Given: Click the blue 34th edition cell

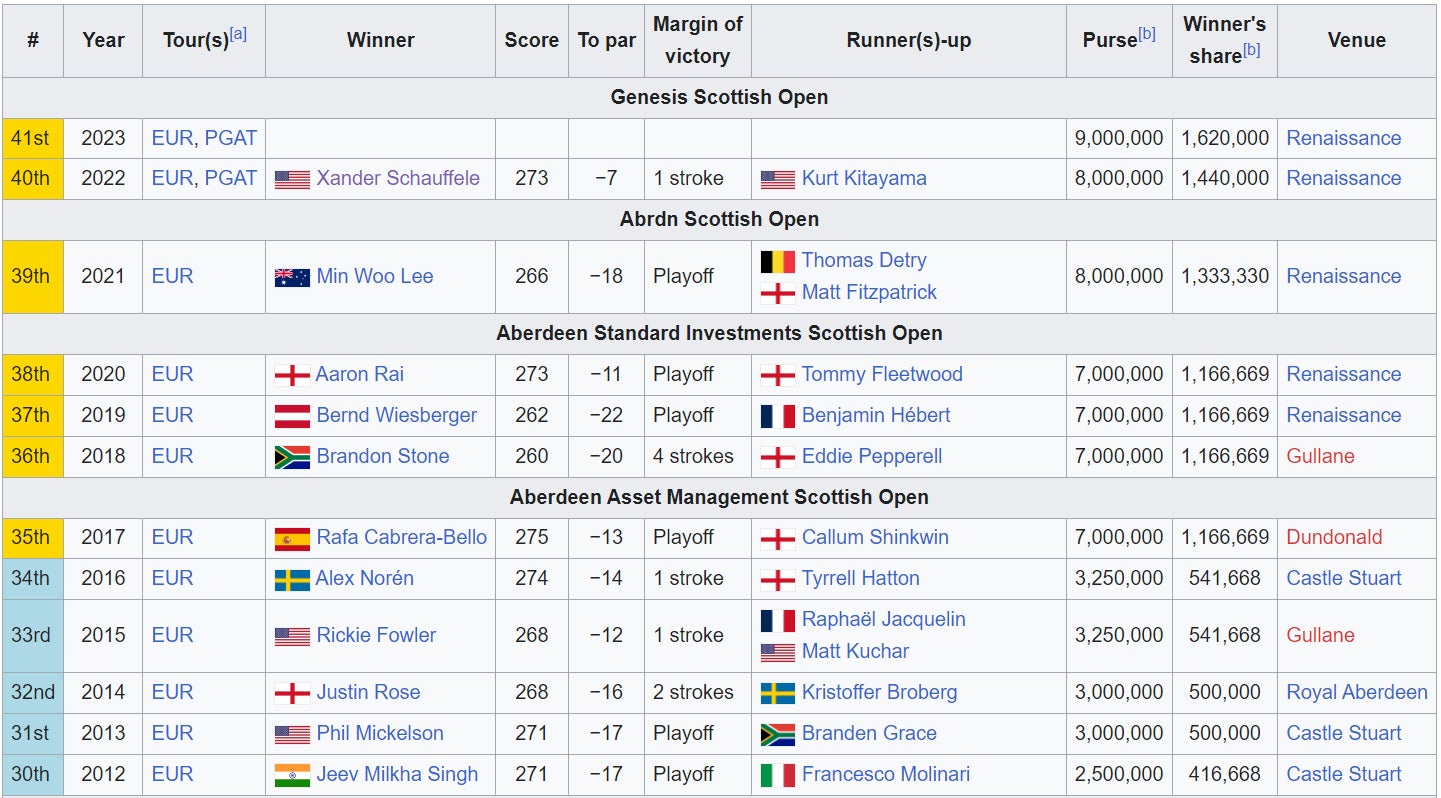Looking at the screenshot, I should pos(31,578).
